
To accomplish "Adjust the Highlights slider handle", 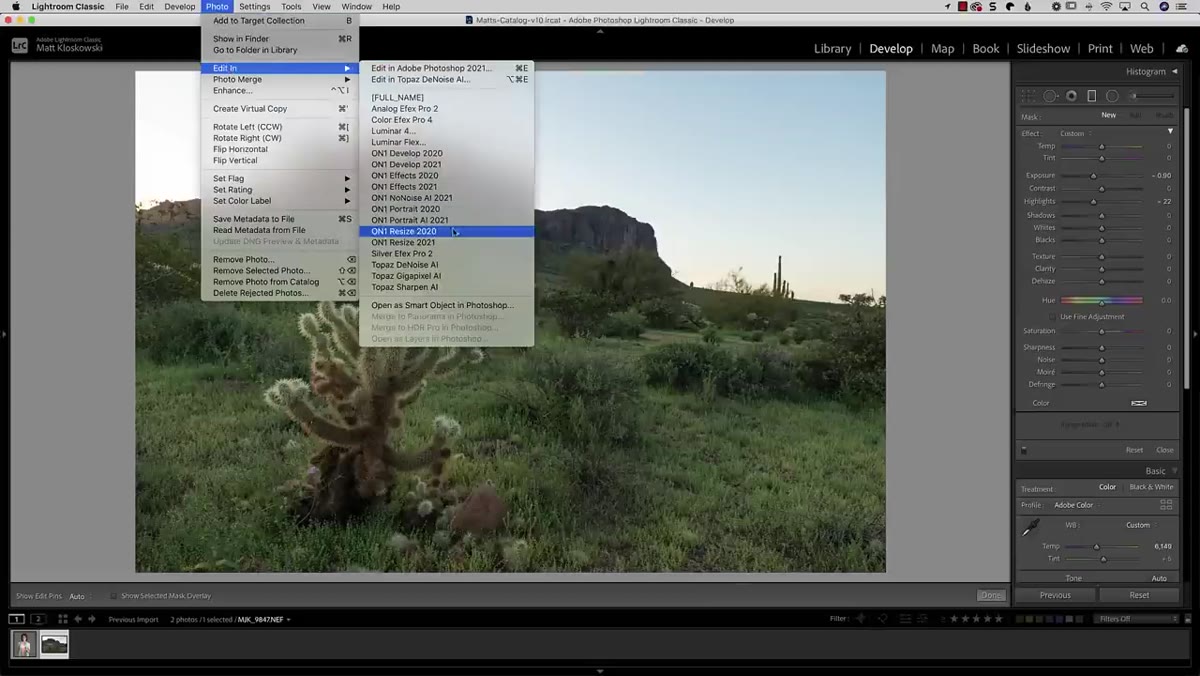I will (x=1093, y=202).
